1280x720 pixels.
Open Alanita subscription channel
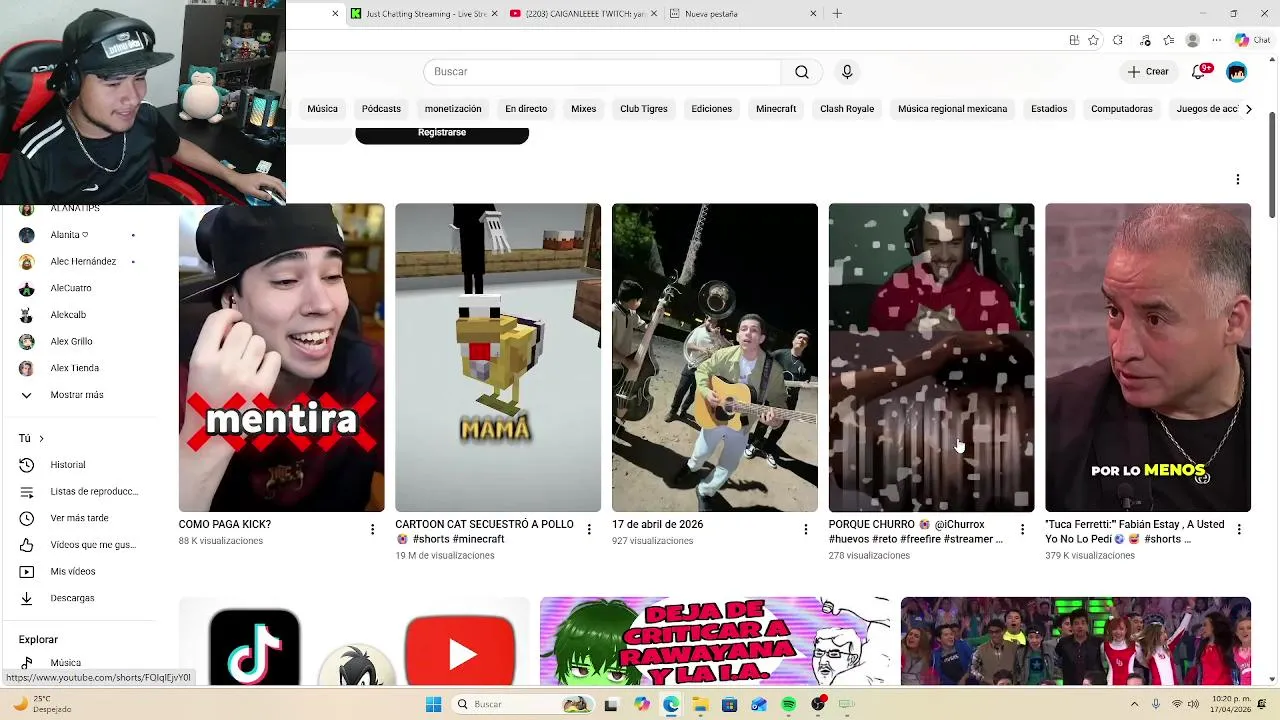tap(79, 235)
